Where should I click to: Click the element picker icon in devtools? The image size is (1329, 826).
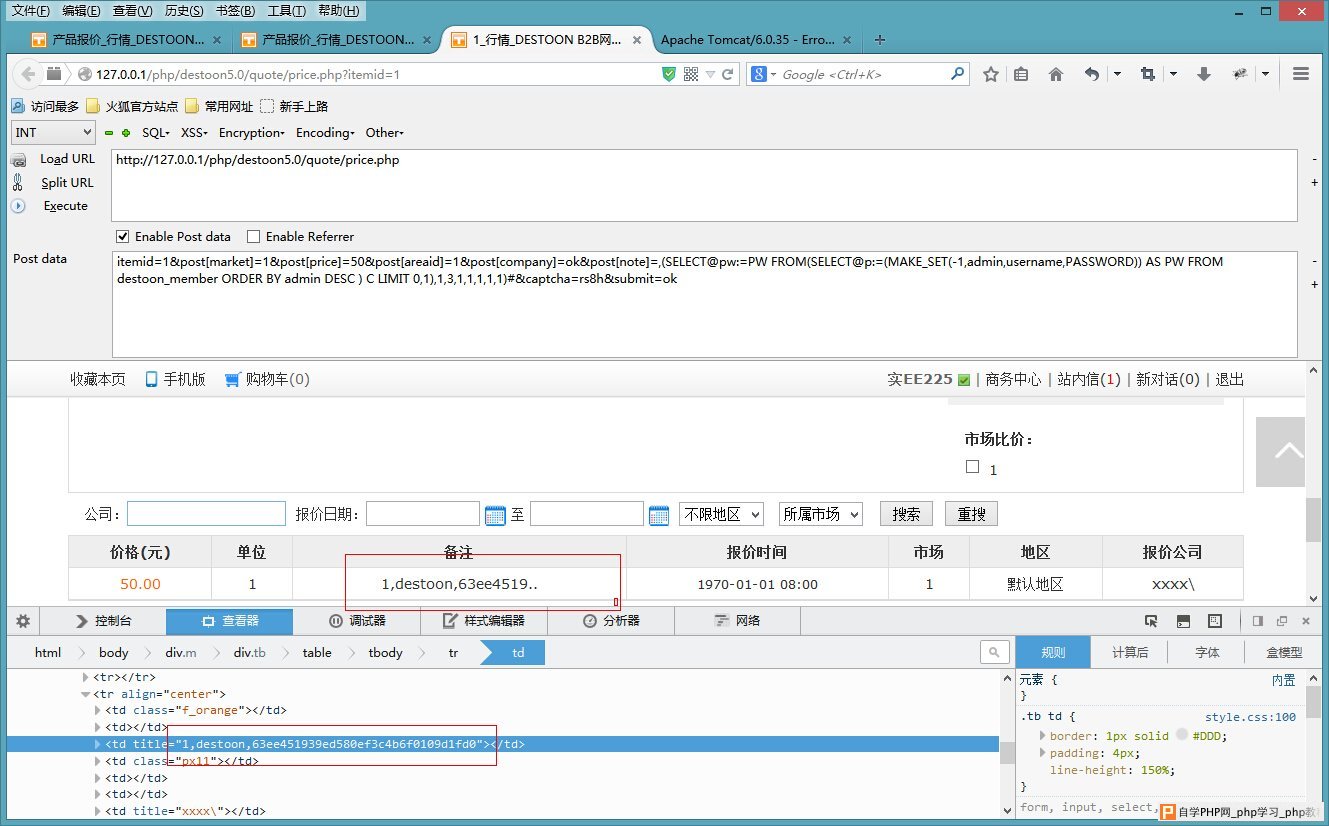[x=1151, y=621]
